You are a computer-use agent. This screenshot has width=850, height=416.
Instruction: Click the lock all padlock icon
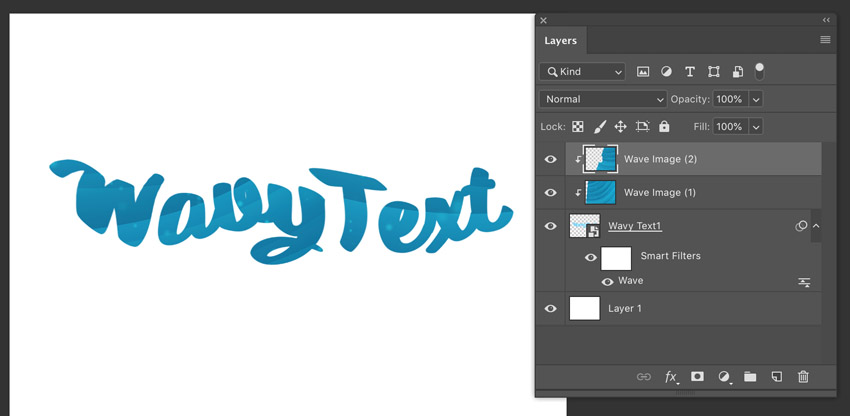coord(664,127)
